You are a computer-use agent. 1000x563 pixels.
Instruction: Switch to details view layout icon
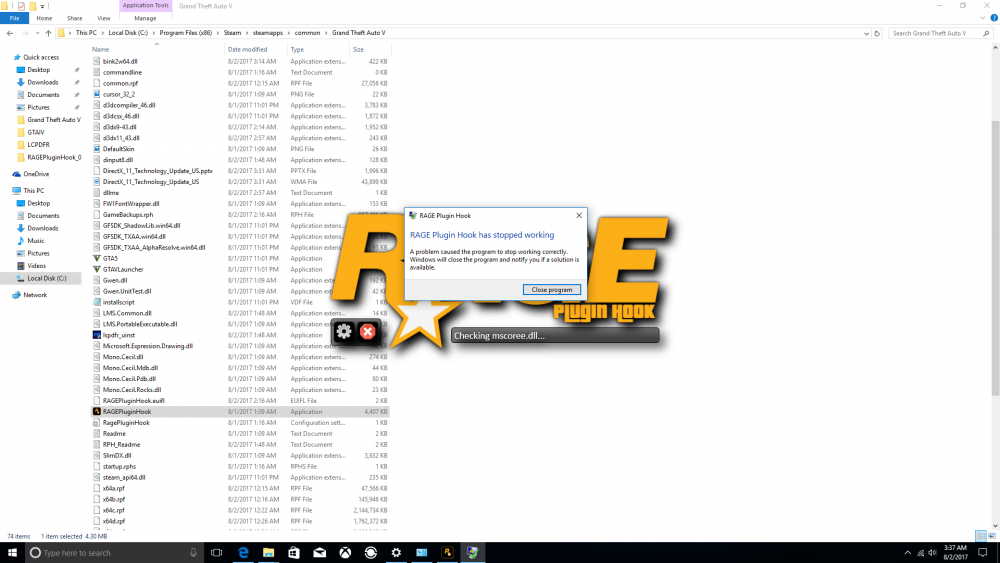point(981,536)
